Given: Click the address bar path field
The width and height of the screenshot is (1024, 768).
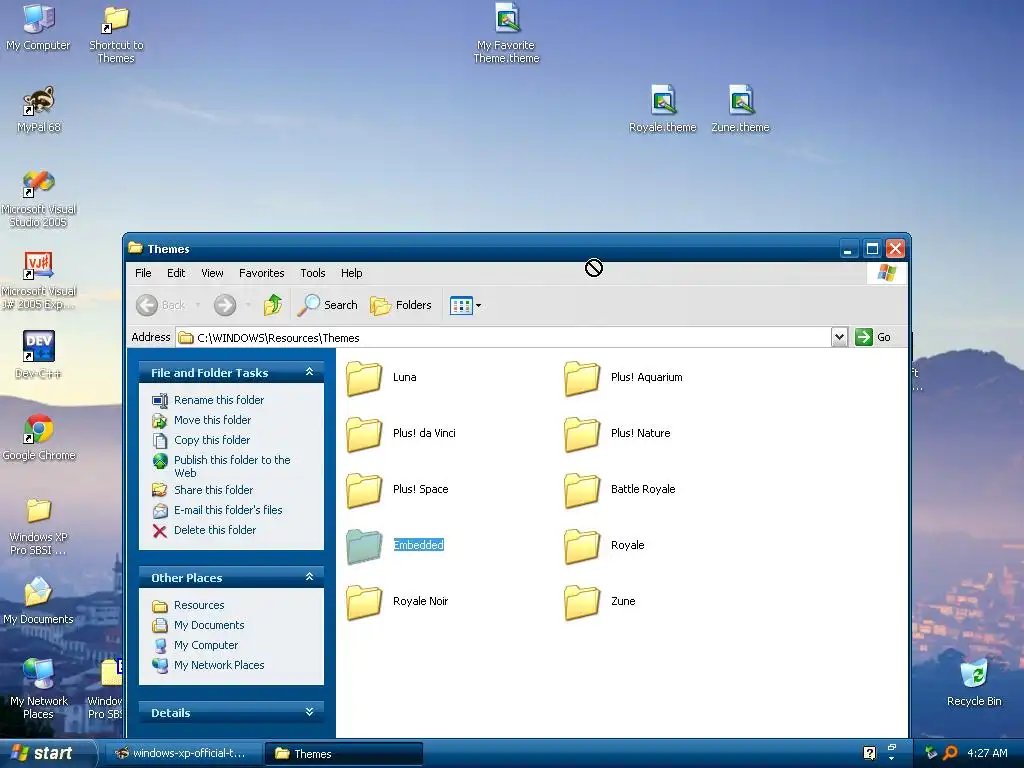Looking at the screenshot, I should point(504,338).
